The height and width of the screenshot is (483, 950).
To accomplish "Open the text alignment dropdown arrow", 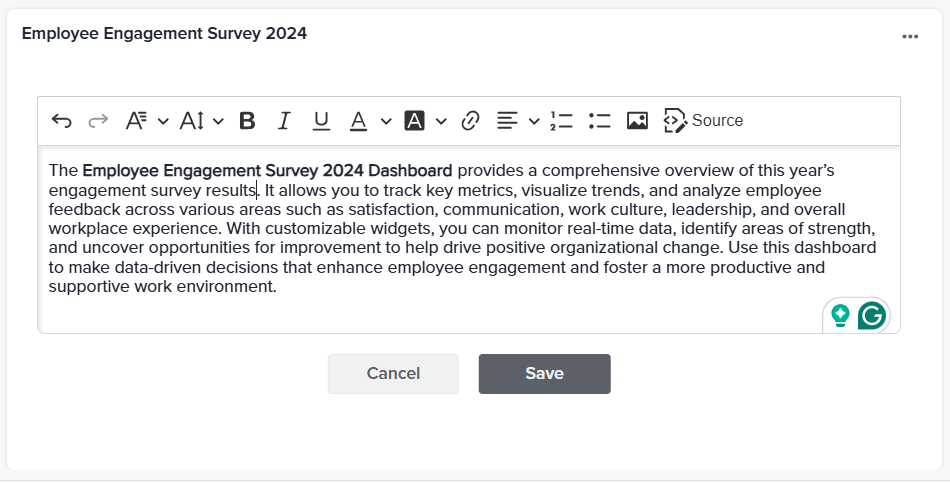I will coord(534,121).
